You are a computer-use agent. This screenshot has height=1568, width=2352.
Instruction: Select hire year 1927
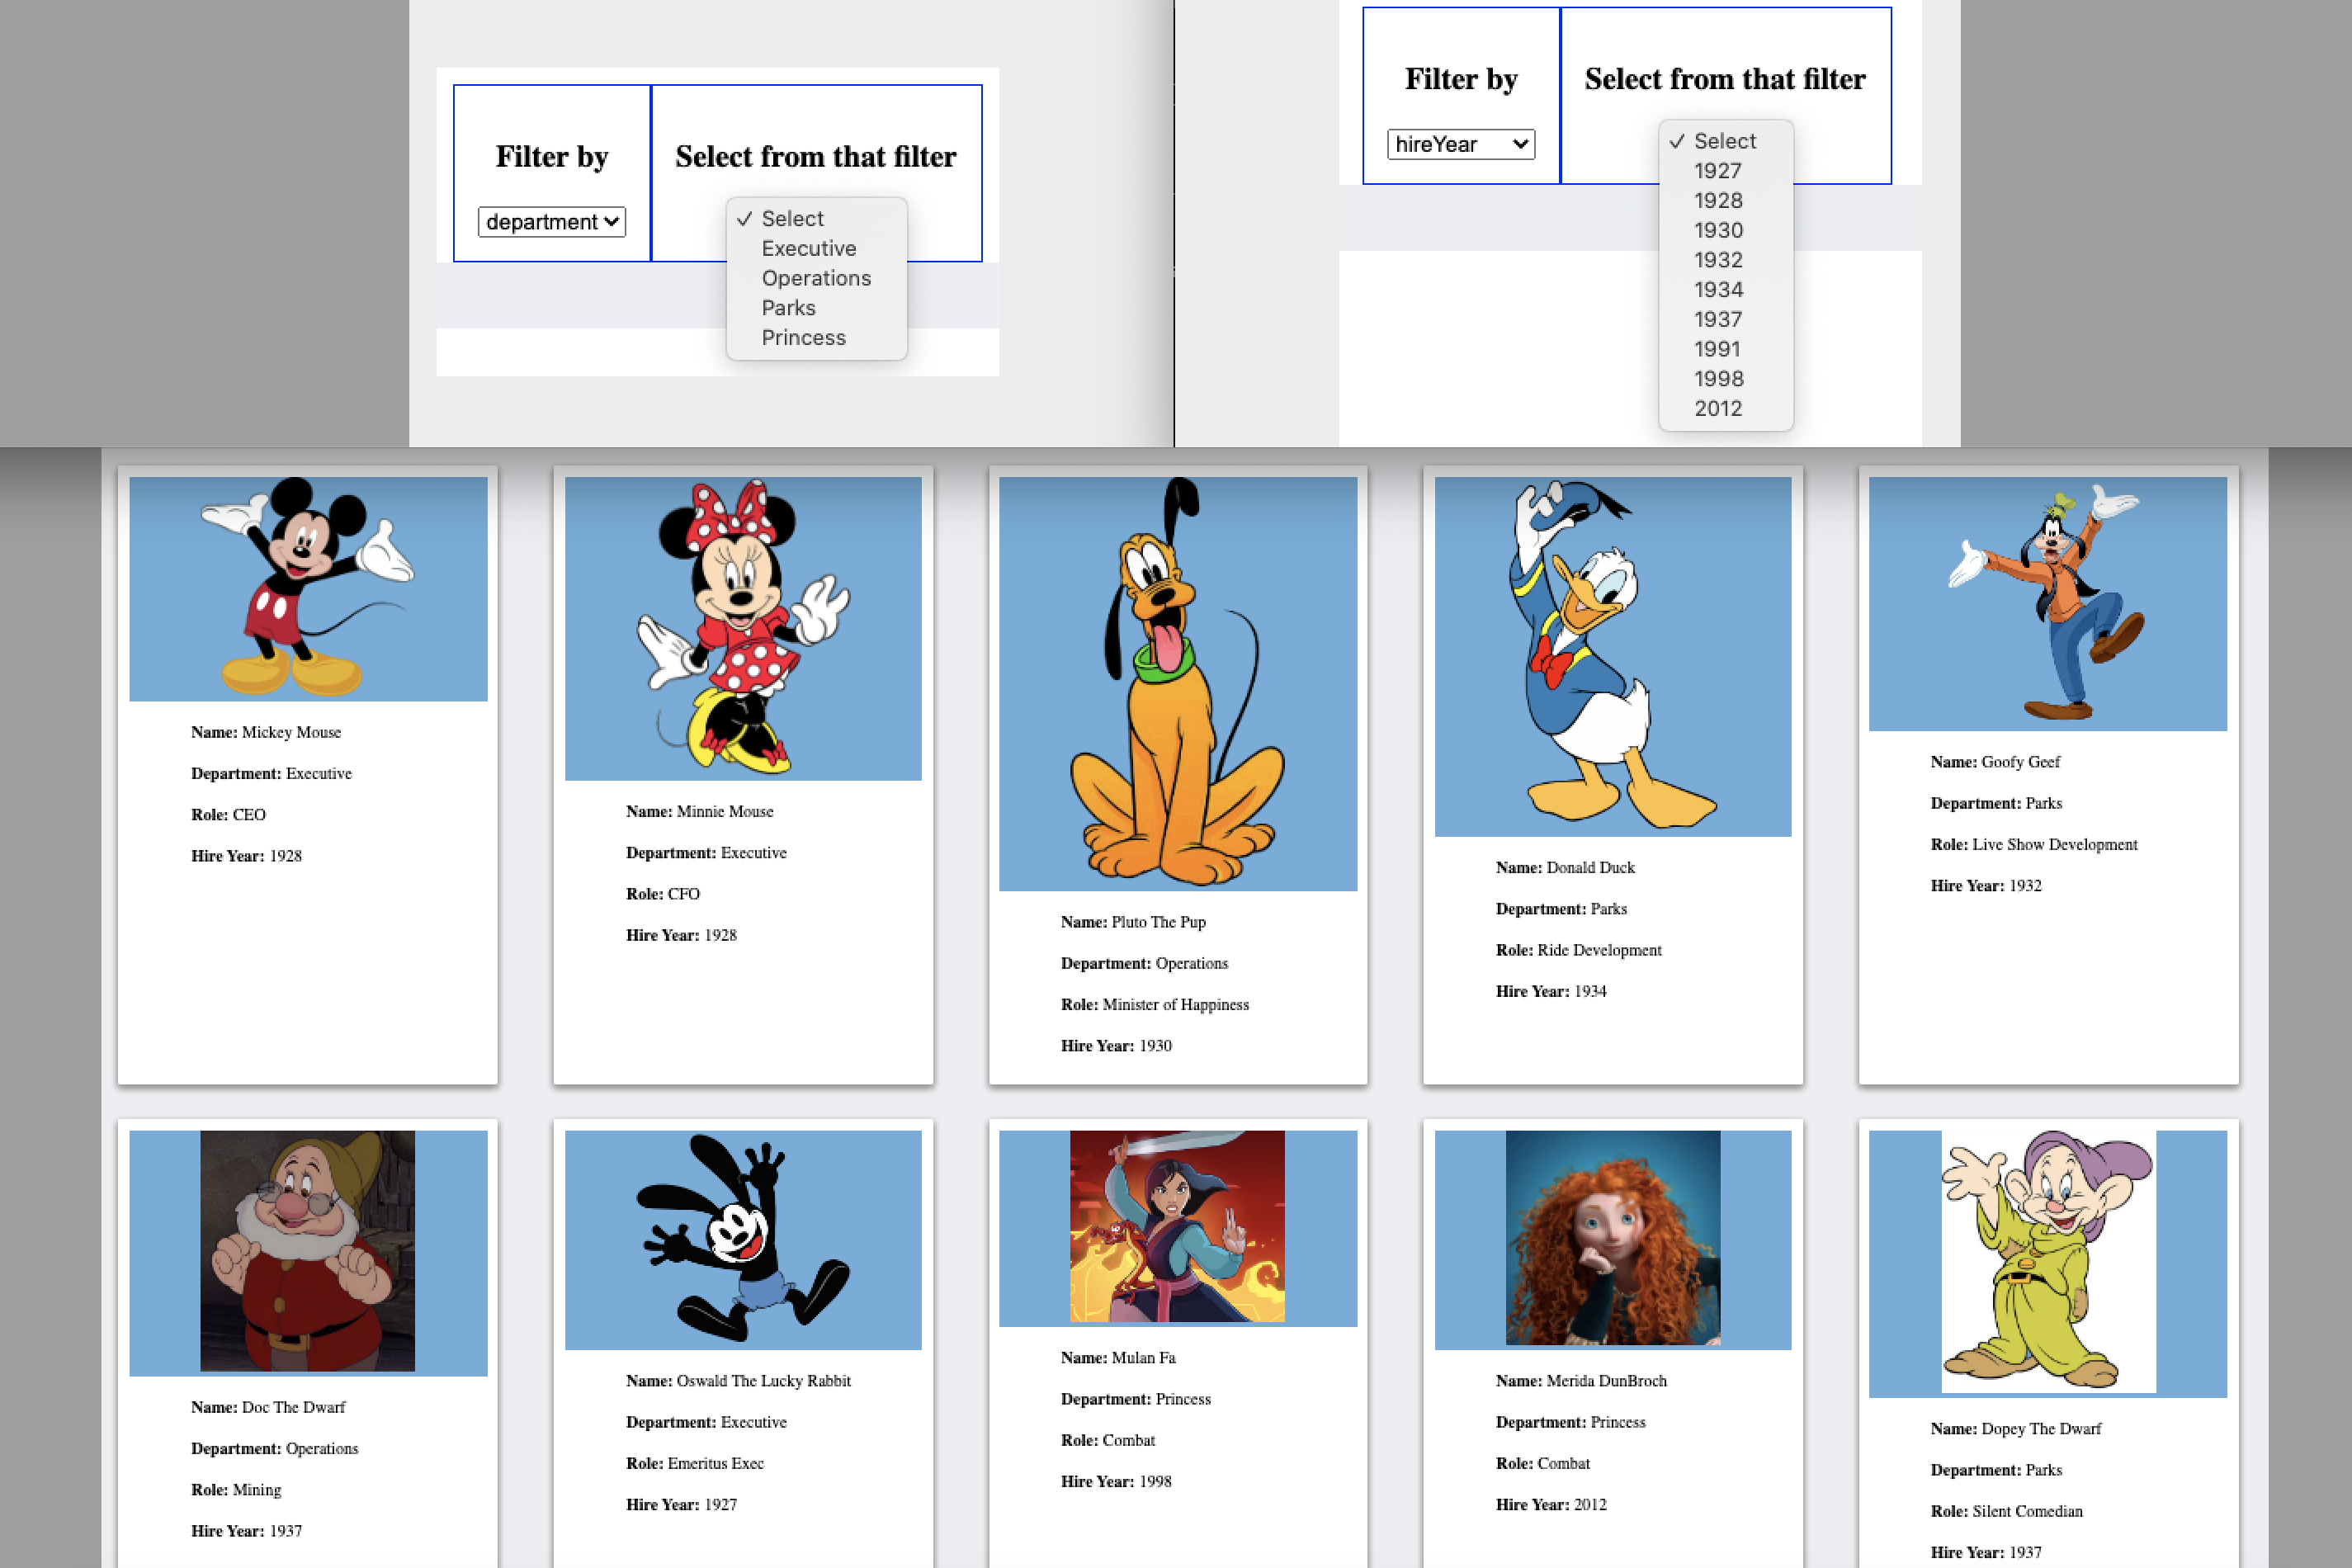(x=1717, y=171)
